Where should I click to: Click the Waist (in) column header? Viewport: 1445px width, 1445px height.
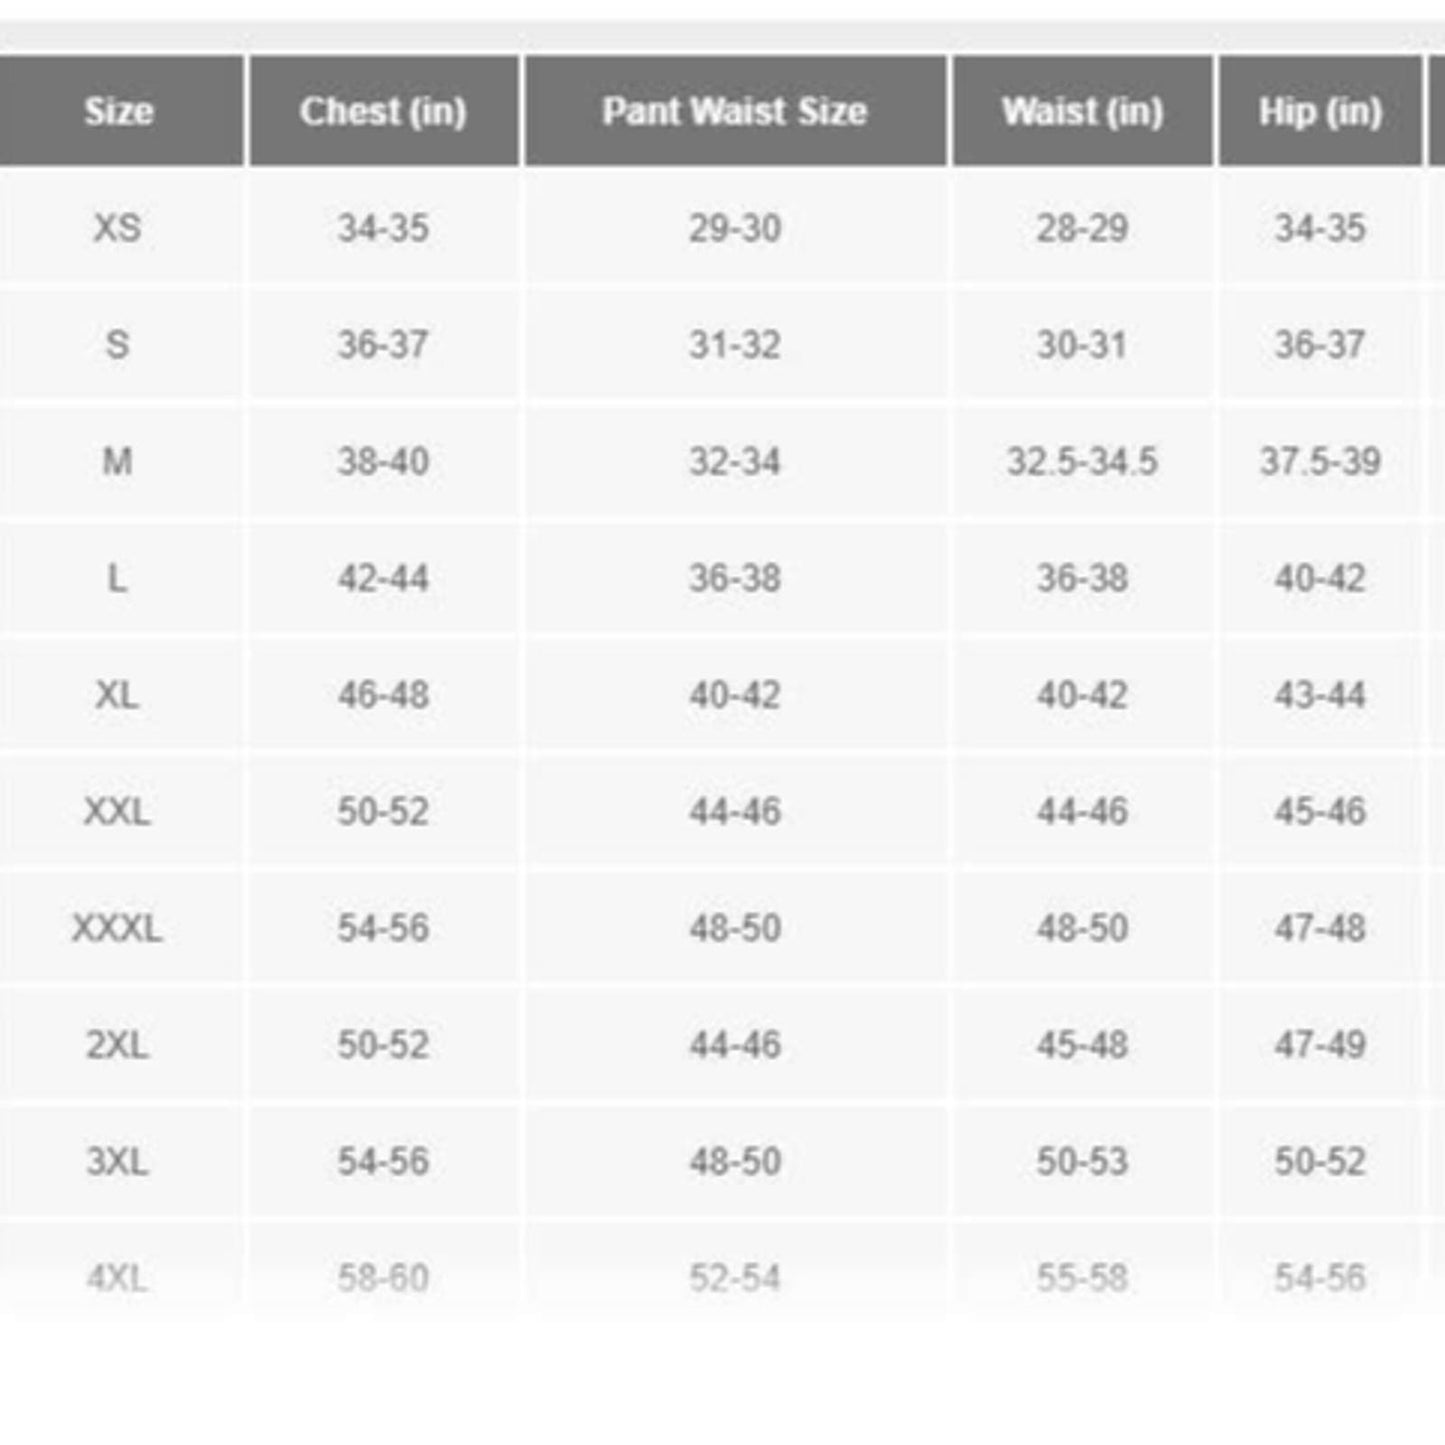[1082, 111]
